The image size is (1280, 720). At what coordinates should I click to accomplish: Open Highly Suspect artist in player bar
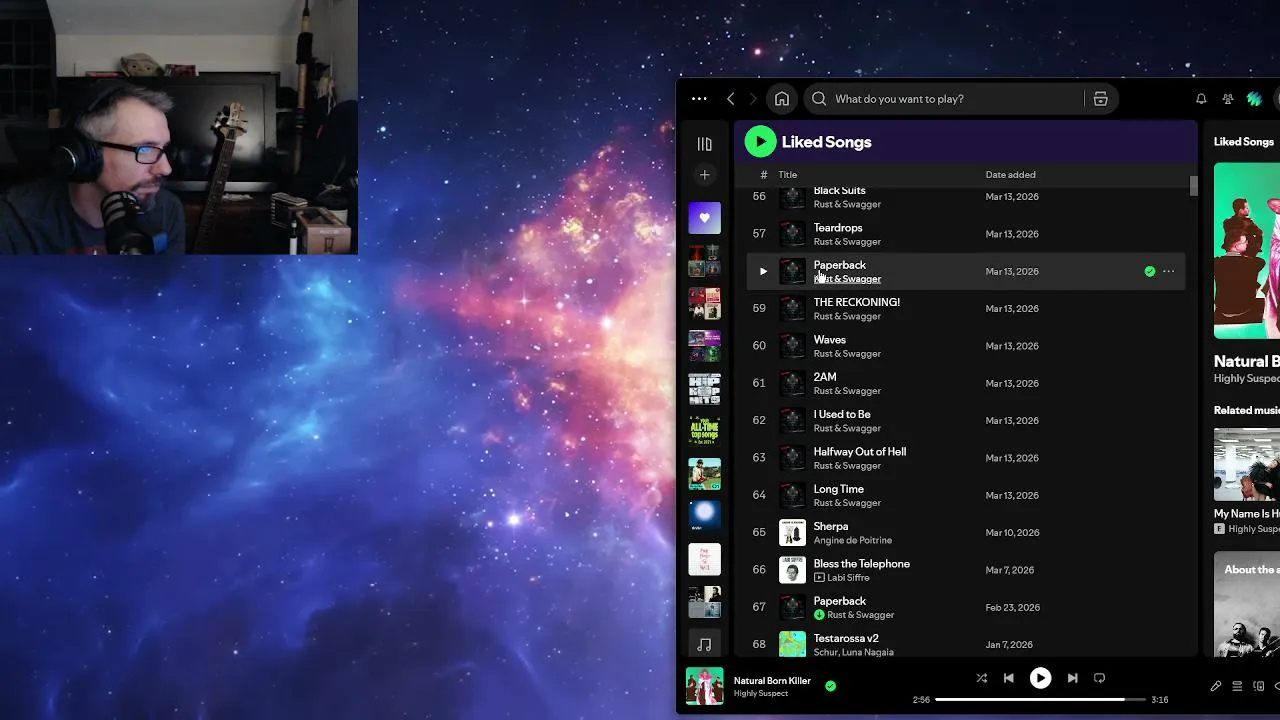[761, 693]
